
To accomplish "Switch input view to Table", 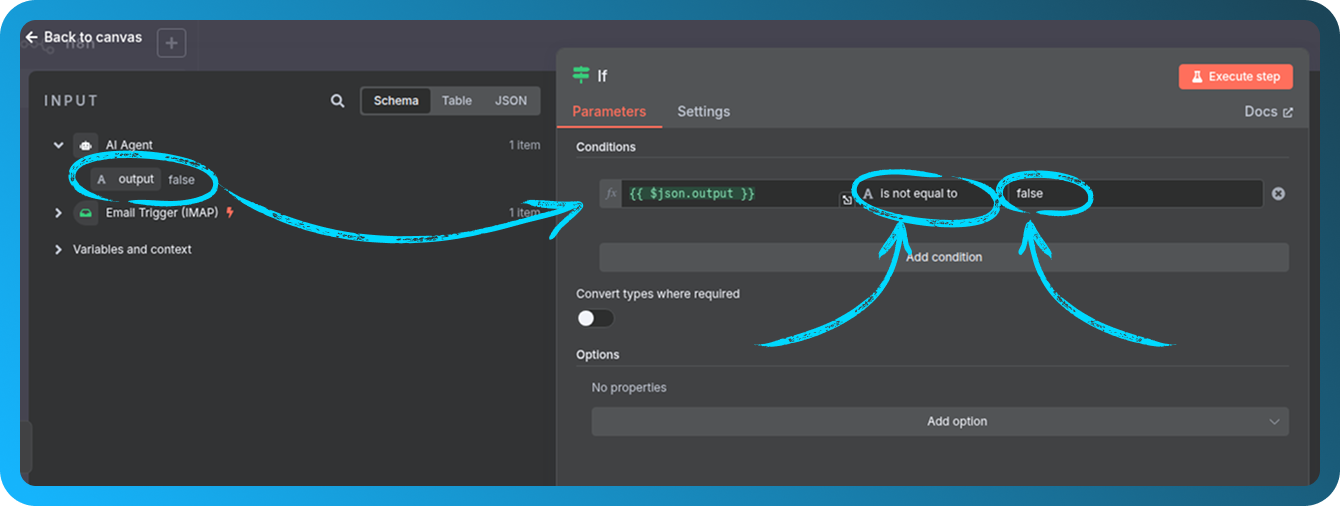I will [x=457, y=101].
